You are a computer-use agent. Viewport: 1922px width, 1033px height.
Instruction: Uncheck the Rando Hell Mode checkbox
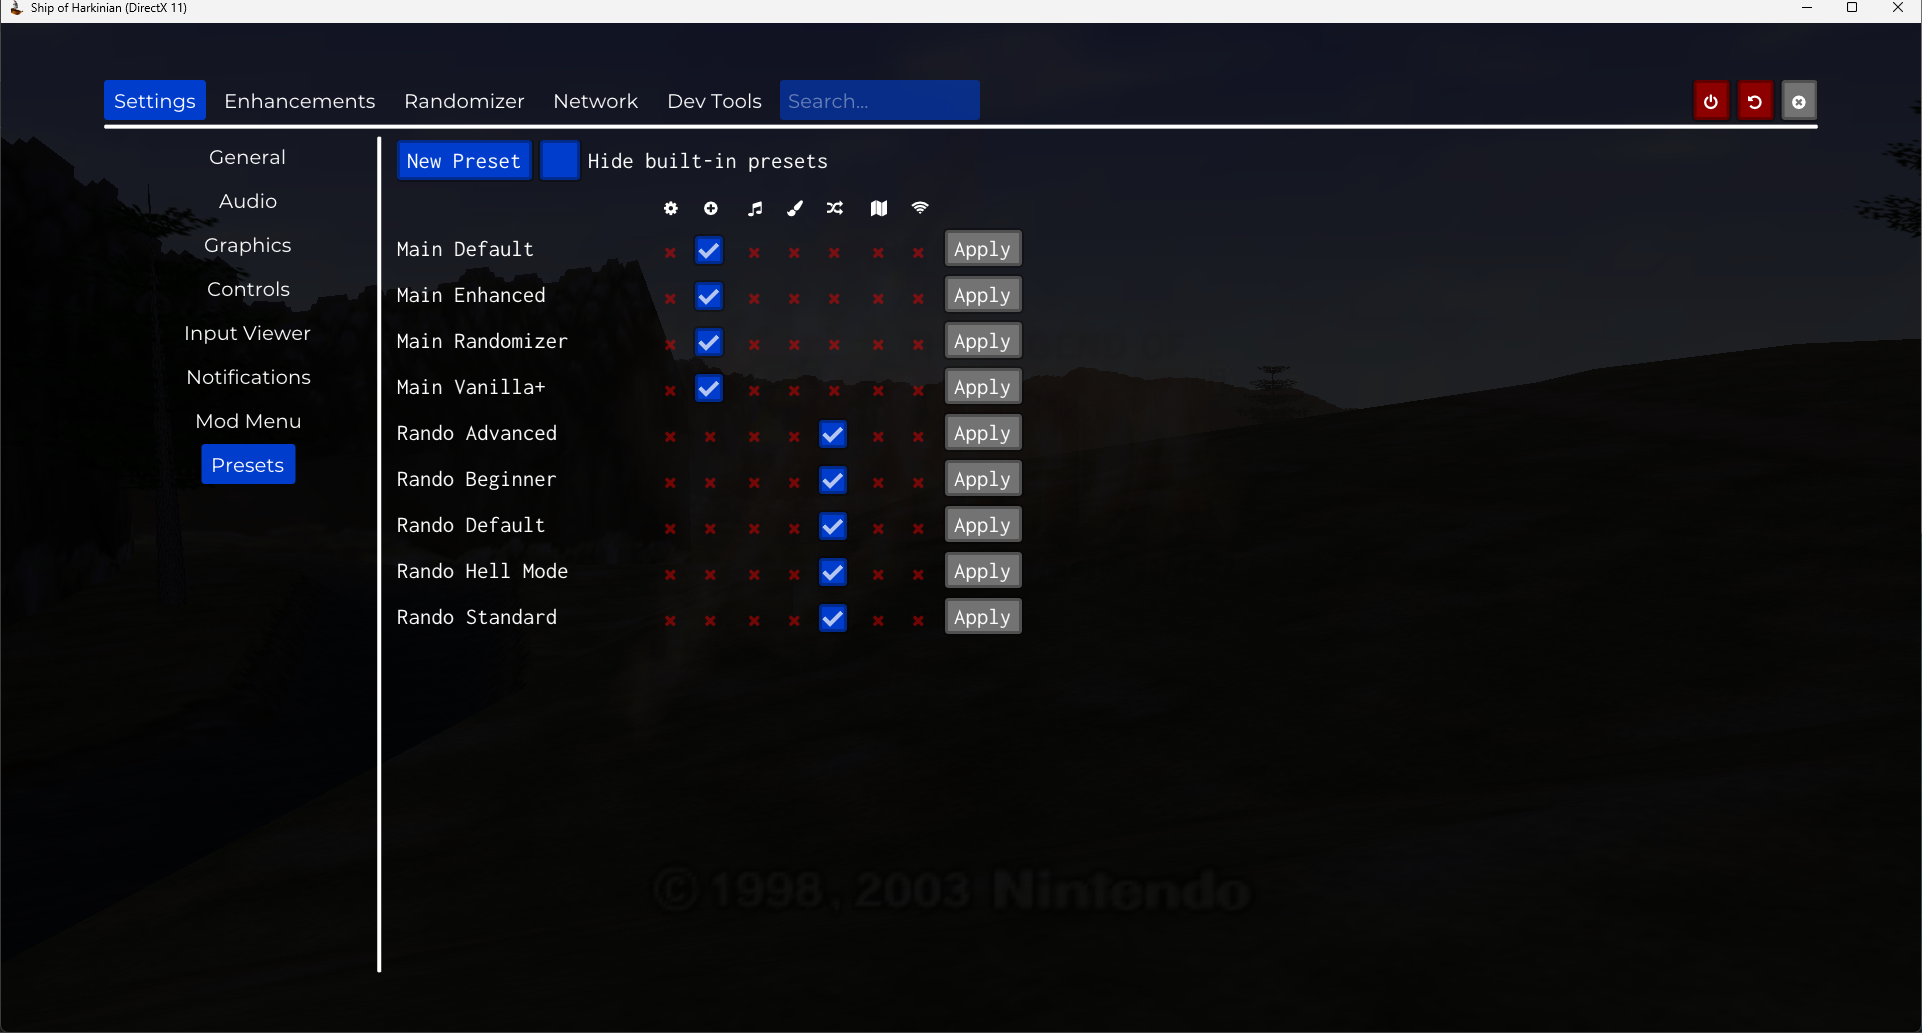[x=832, y=572]
